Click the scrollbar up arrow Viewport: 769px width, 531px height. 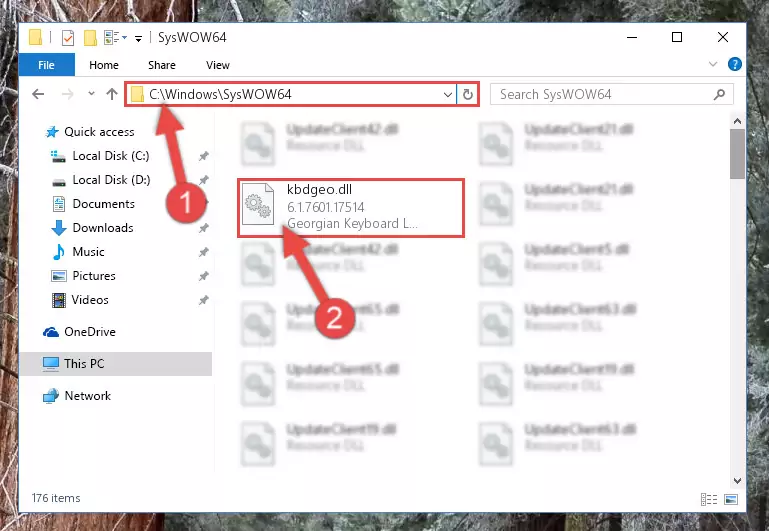(737, 121)
